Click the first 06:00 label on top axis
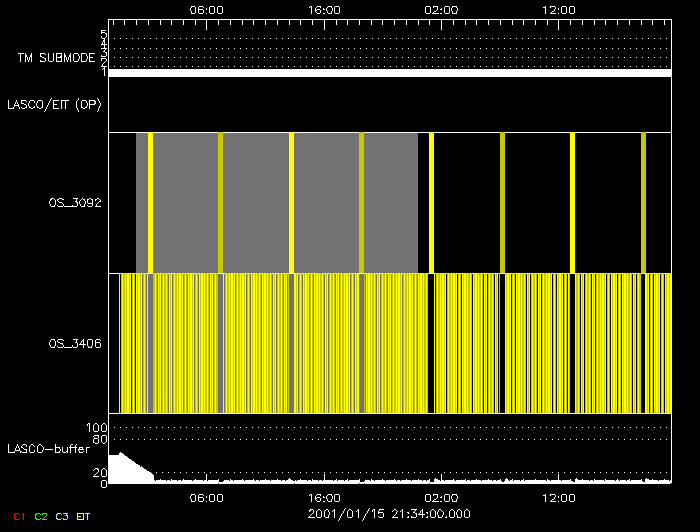700x532 pixels. pos(206,9)
